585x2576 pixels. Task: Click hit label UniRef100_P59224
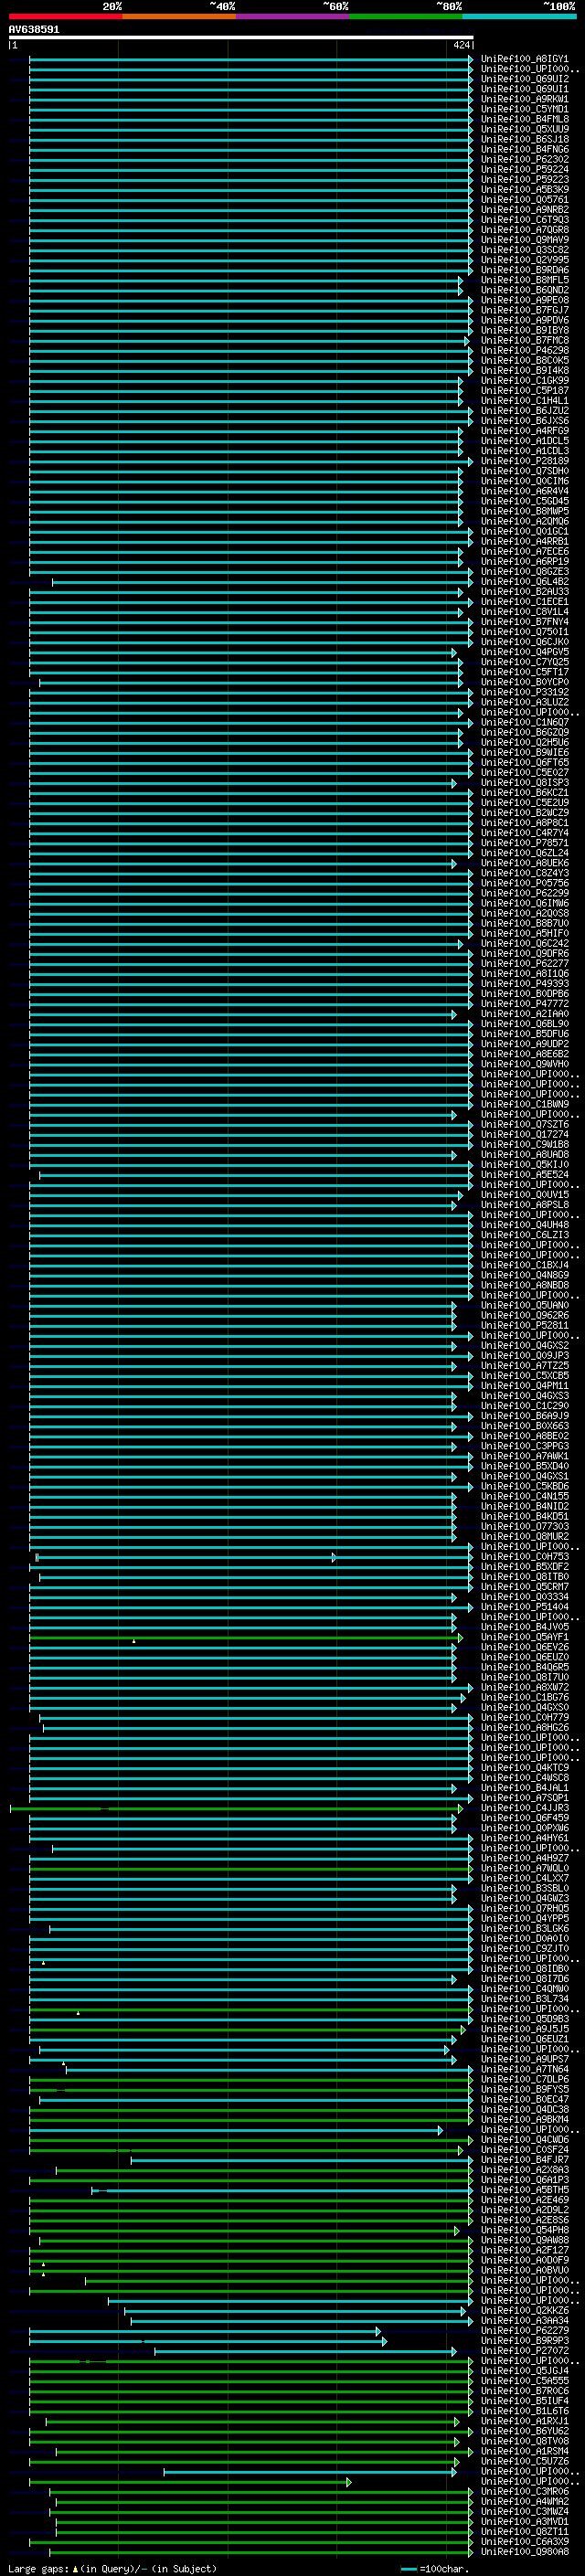[525, 169]
